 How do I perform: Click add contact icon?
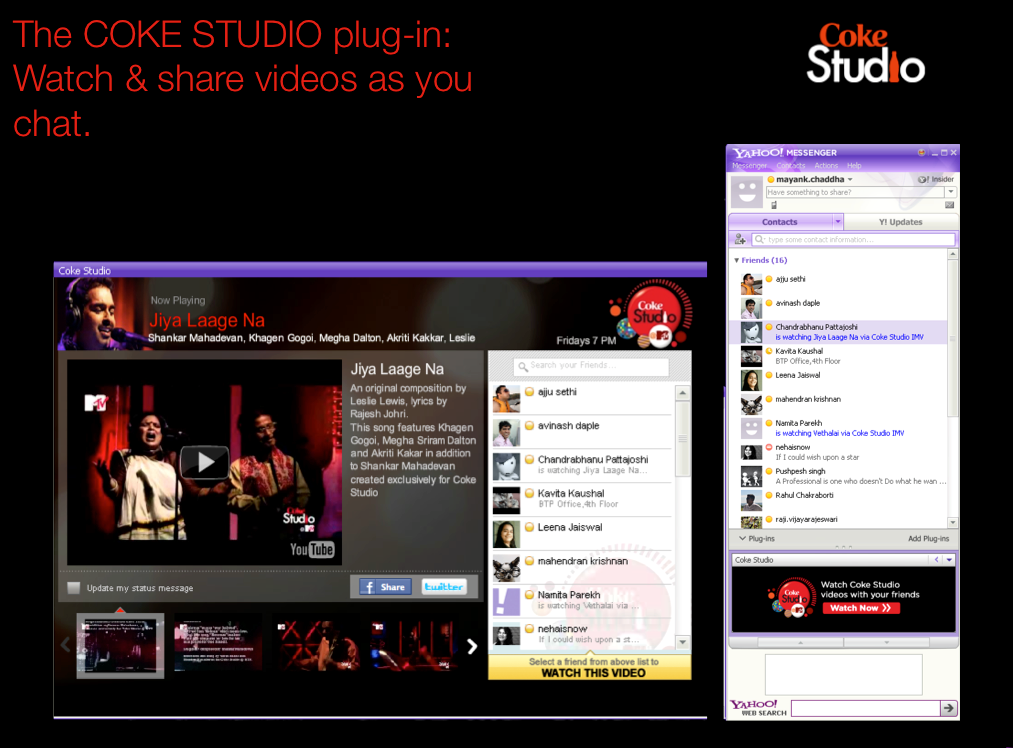[x=740, y=240]
